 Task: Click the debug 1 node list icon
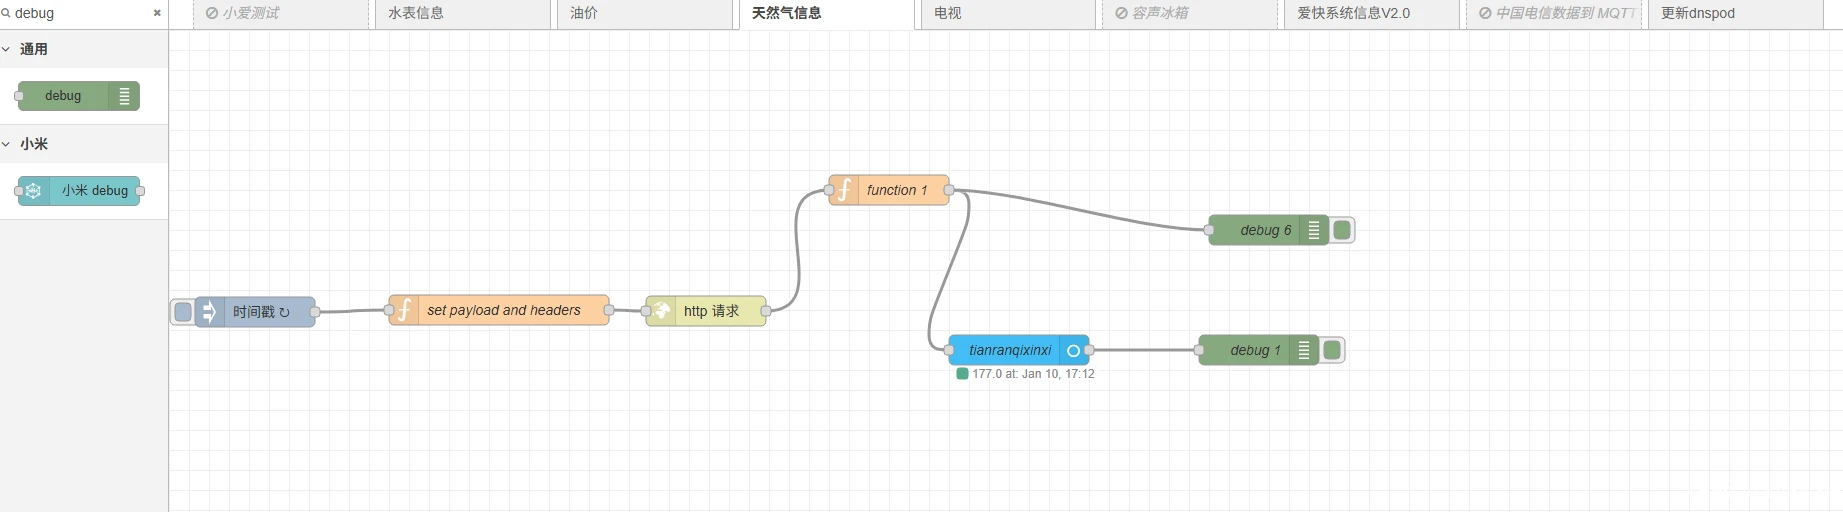pyautogui.click(x=1304, y=351)
